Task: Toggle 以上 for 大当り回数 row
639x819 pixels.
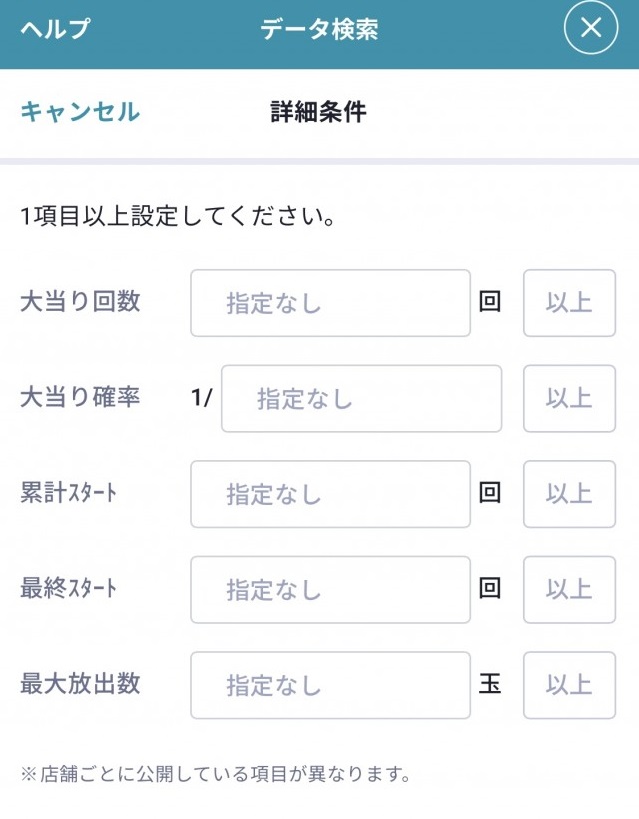Action: point(569,303)
